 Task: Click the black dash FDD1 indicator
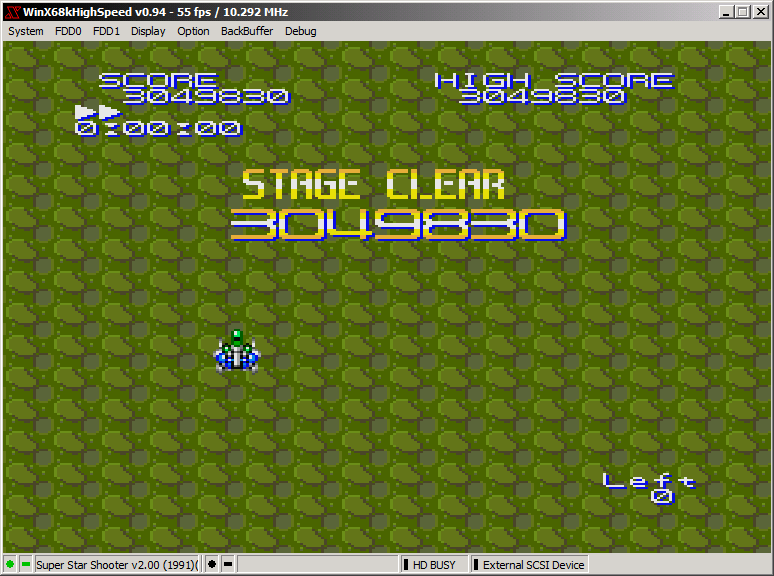pyautogui.click(x=228, y=564)
